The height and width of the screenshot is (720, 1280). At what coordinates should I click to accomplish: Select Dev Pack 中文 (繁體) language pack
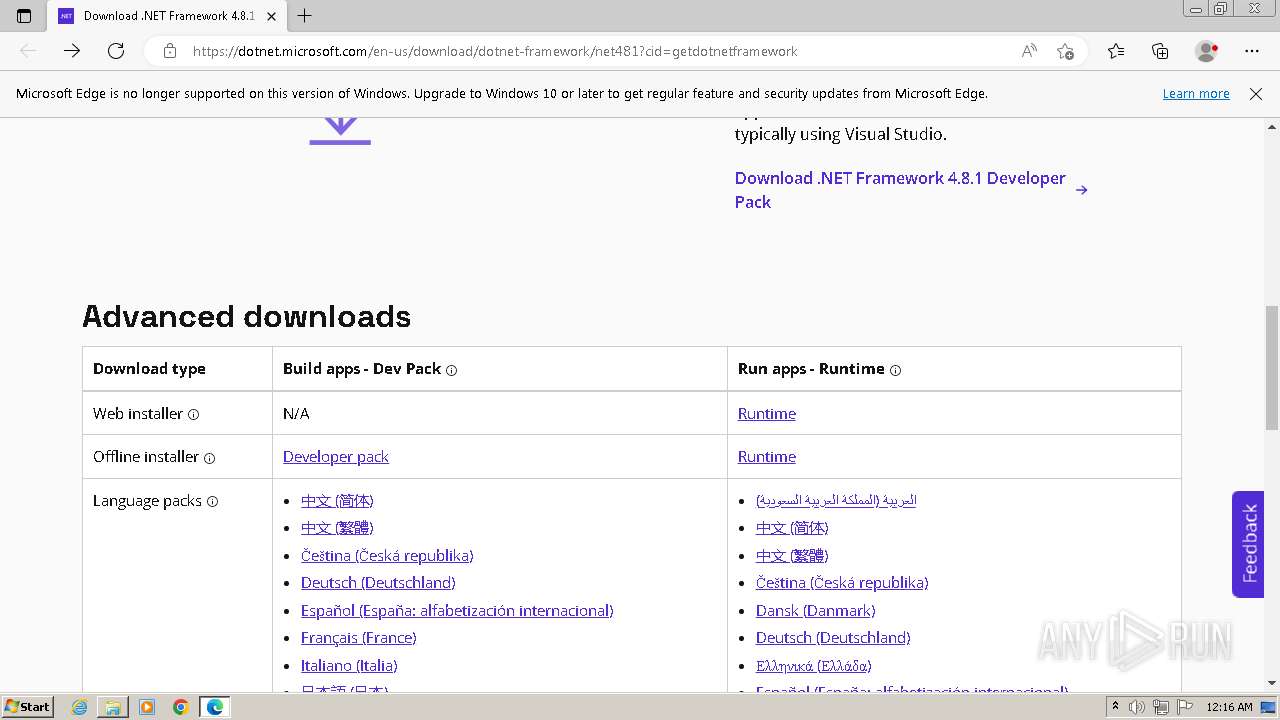(337, 528)
